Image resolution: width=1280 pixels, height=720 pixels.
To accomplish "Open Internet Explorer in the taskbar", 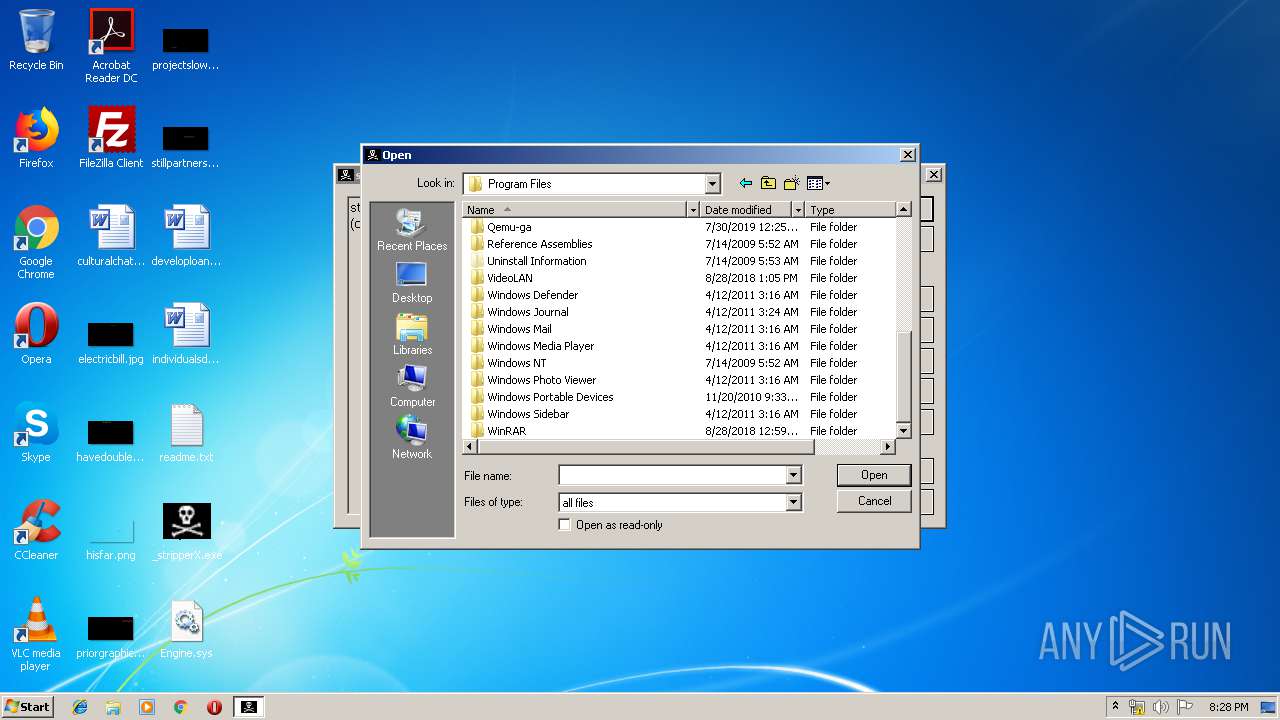I will coord(80,707).
